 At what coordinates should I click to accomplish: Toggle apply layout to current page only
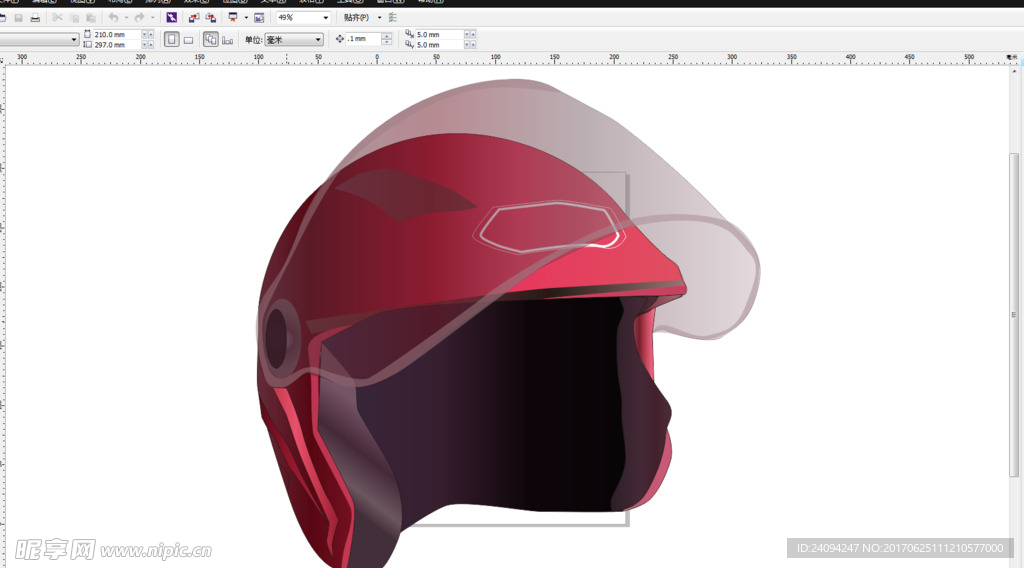227,40
